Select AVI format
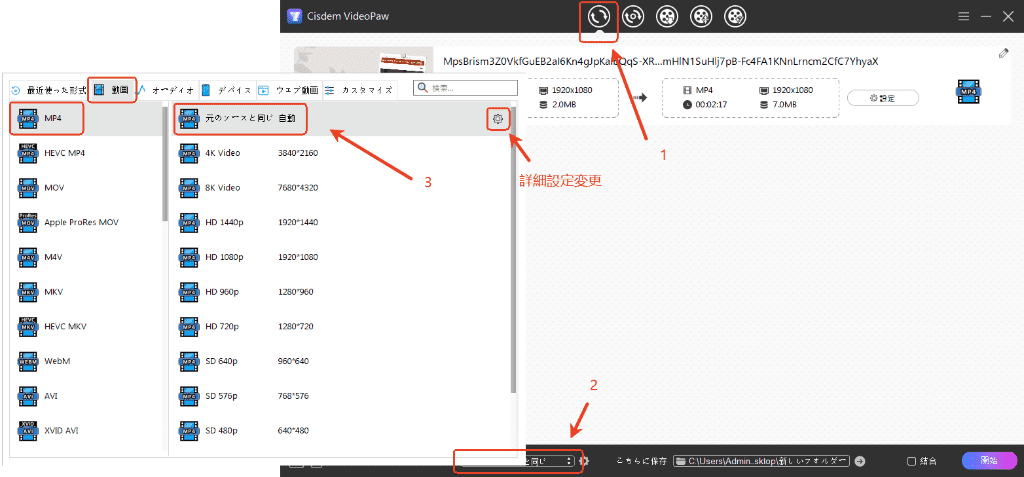Viewport: 1024px width, 477px height. [x=85, y=396]
